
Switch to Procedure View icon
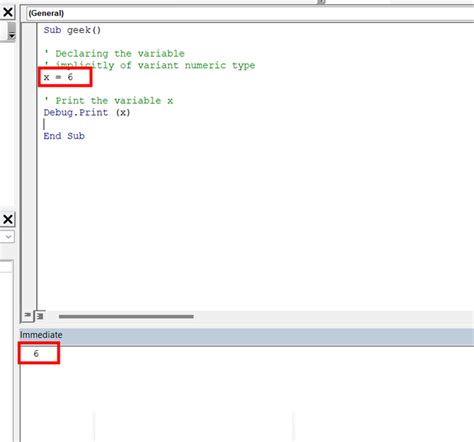(x=28, y=315)
